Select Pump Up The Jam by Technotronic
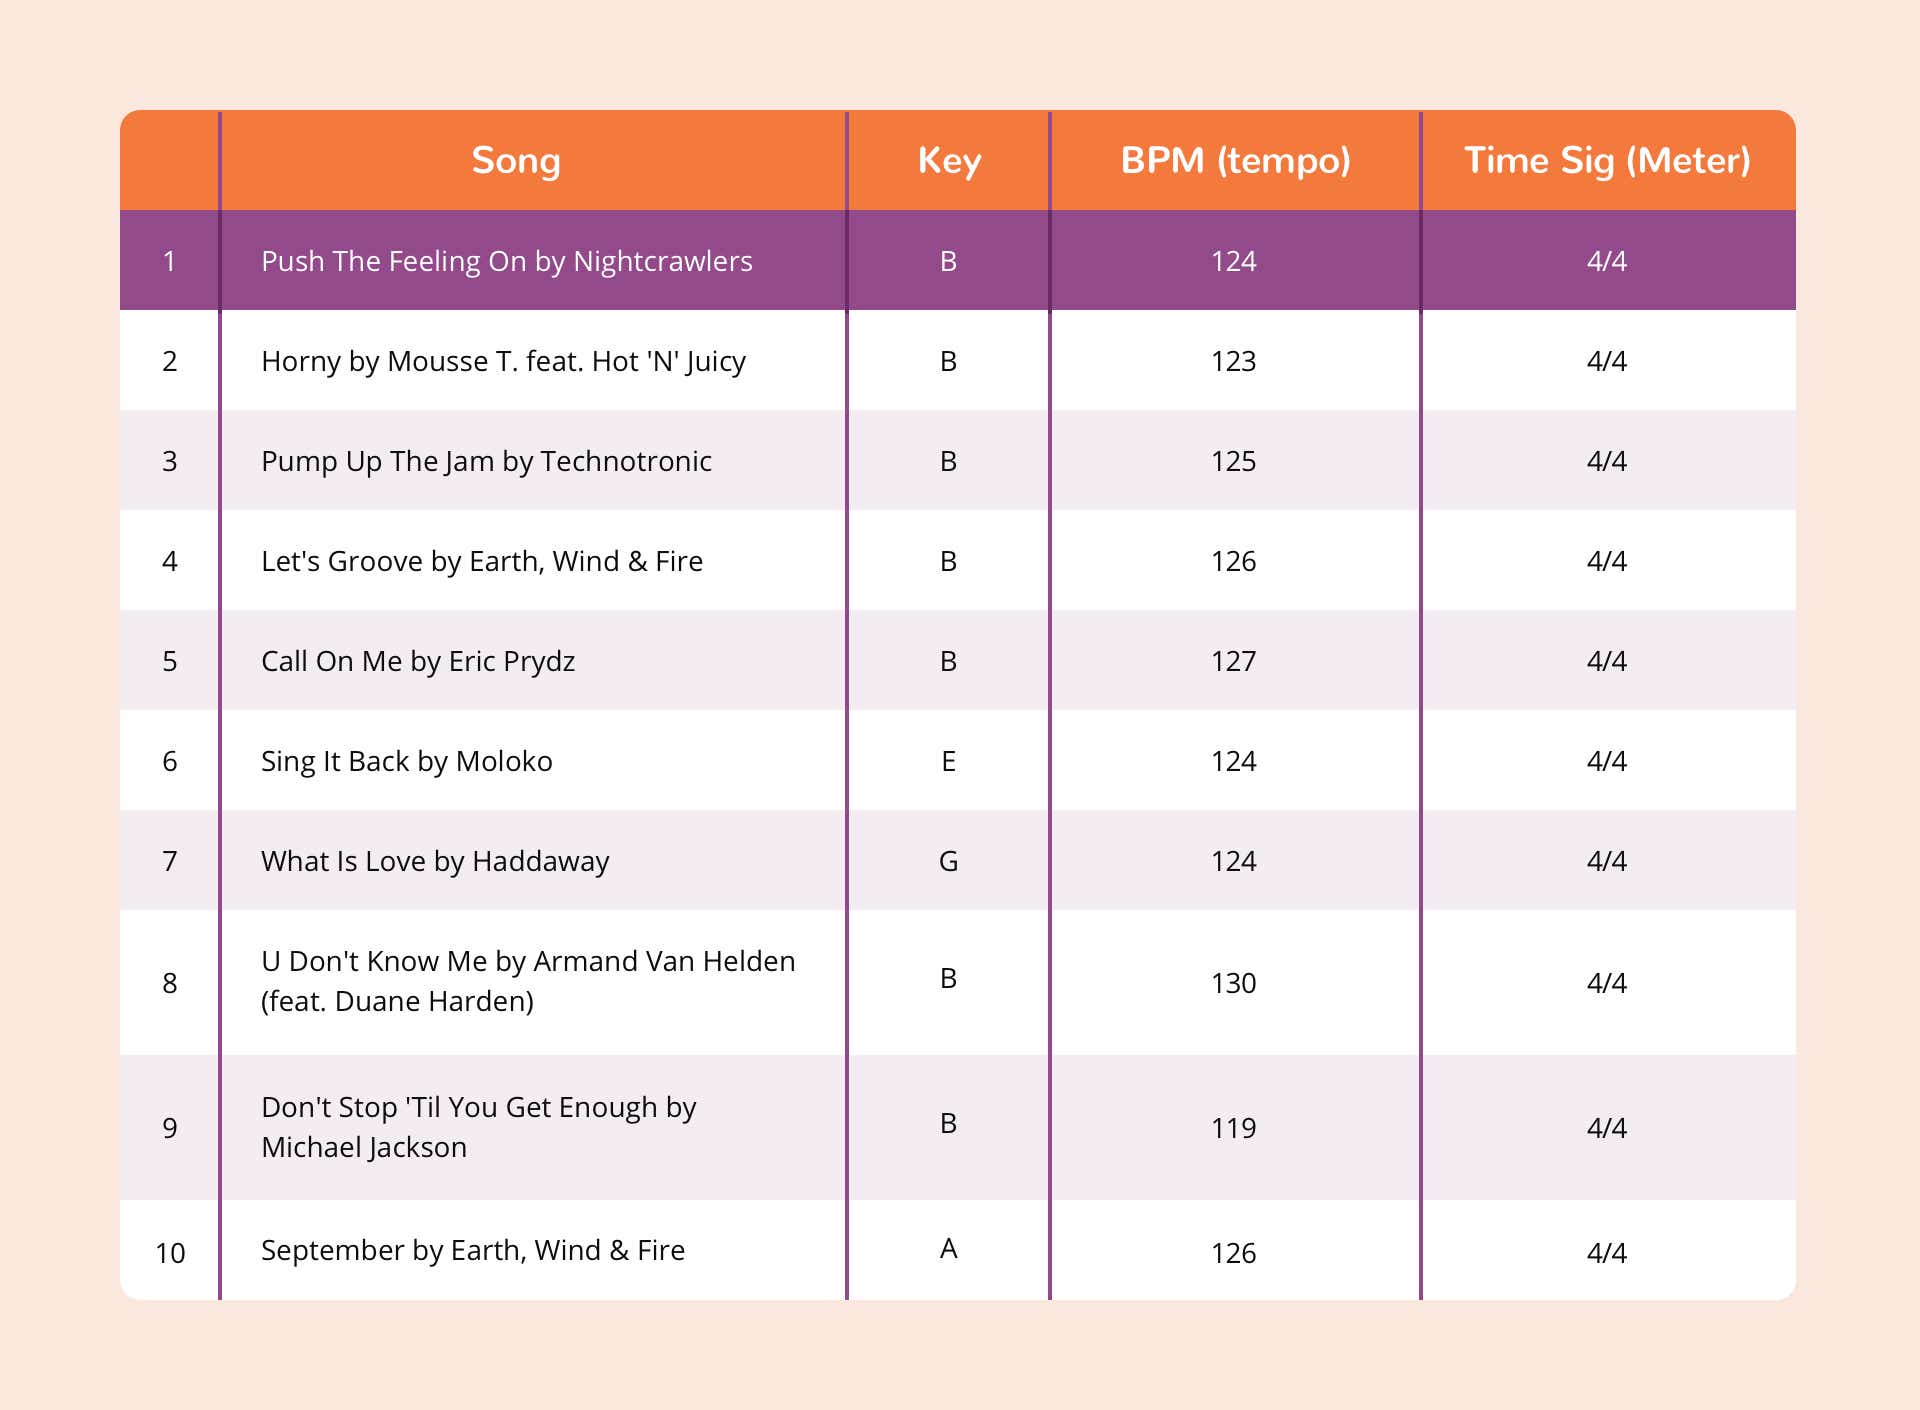The height and width of the screenshot is (1410, 1920). click(486, 461)
